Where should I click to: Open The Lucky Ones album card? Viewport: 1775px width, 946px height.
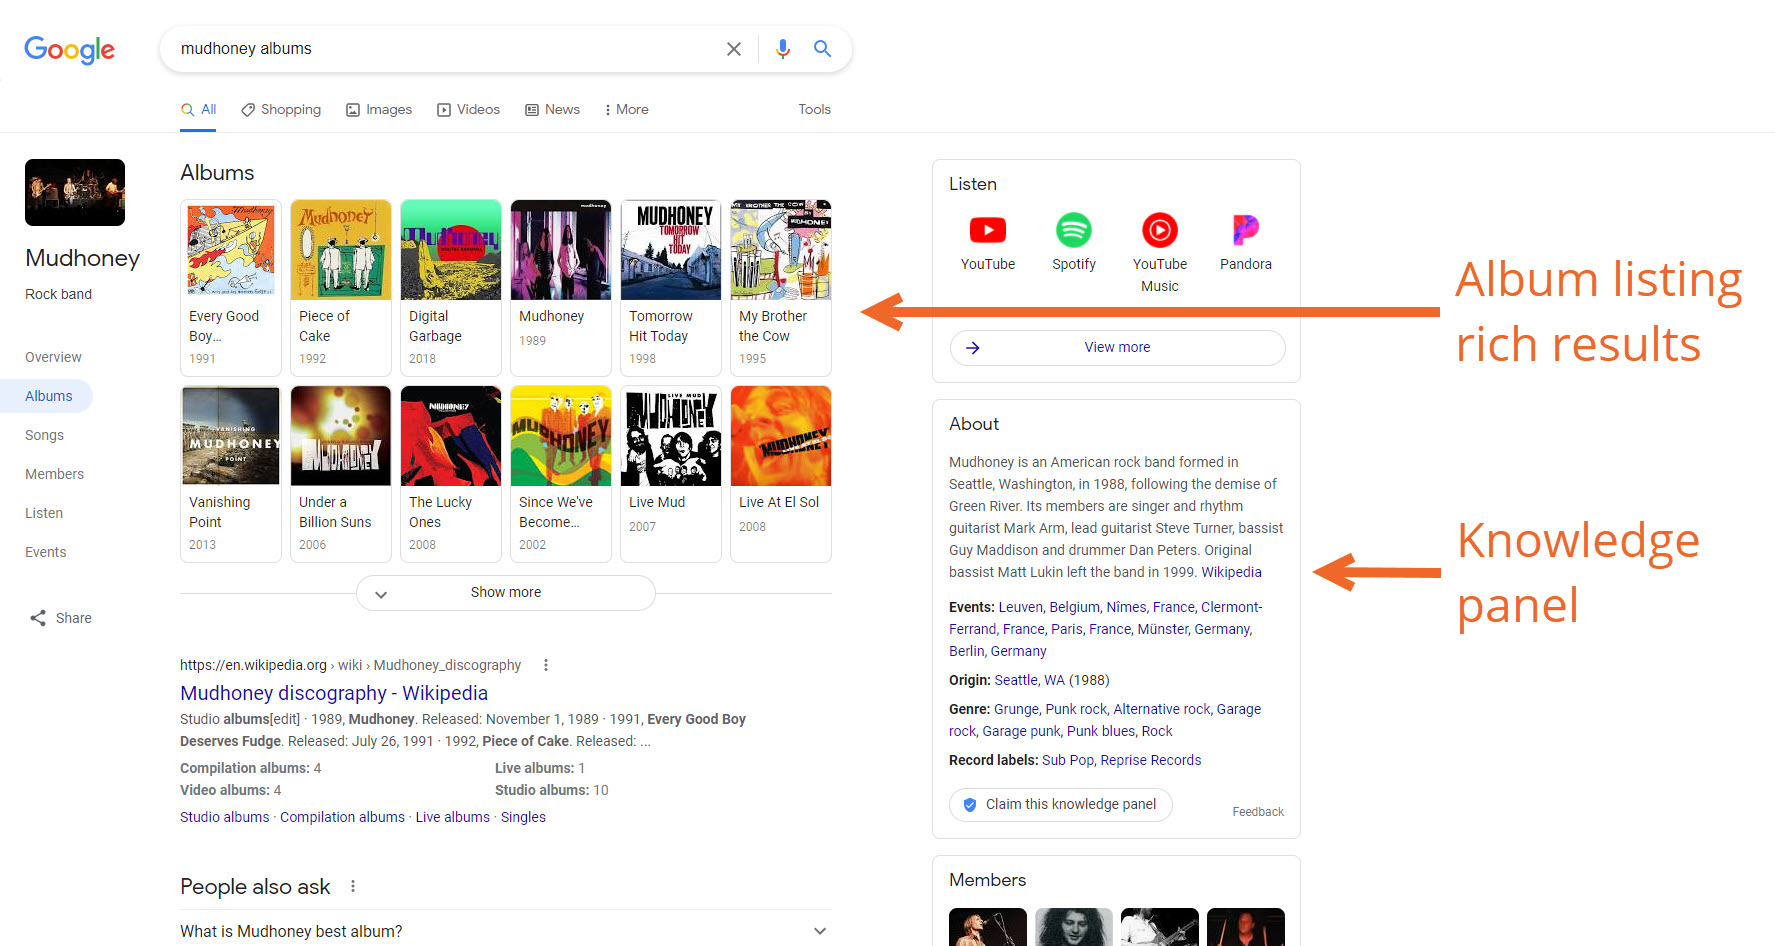tap(451, 474)
